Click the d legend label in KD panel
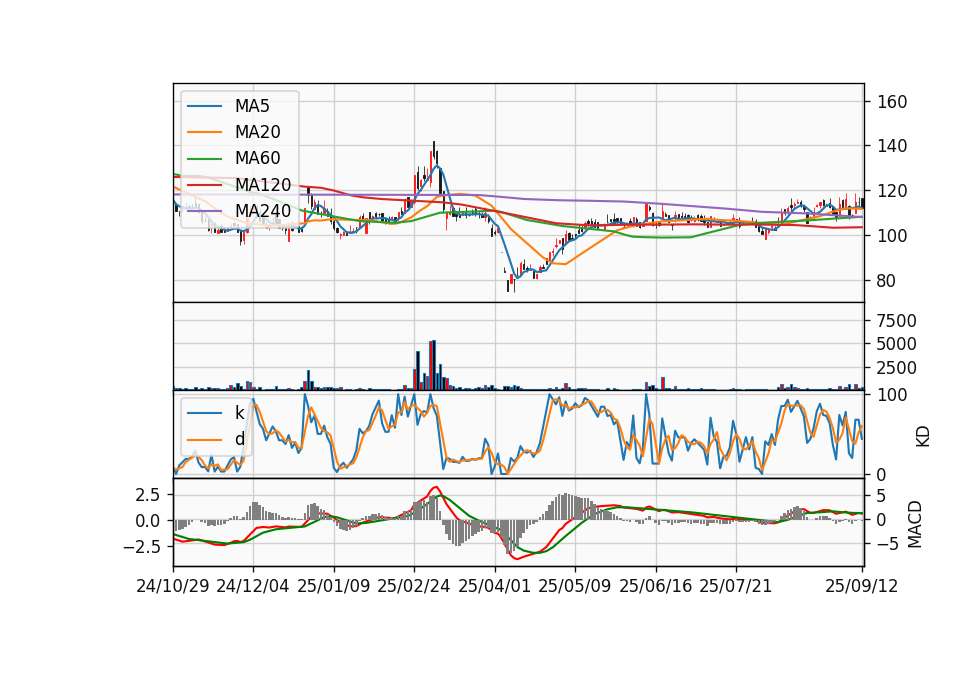 (239, 439)
